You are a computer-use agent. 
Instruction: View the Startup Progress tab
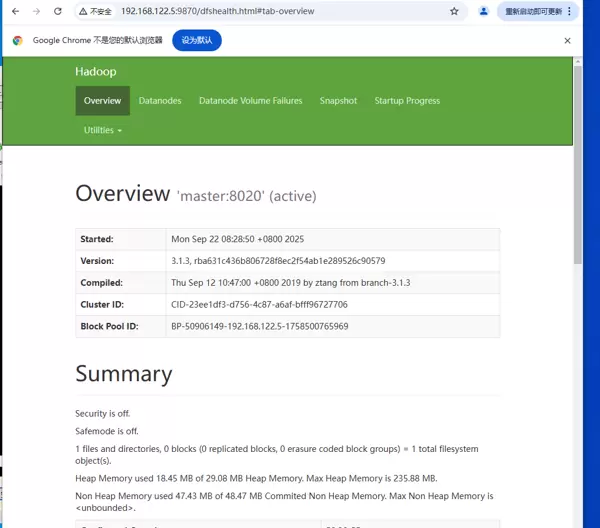(407, 101)
